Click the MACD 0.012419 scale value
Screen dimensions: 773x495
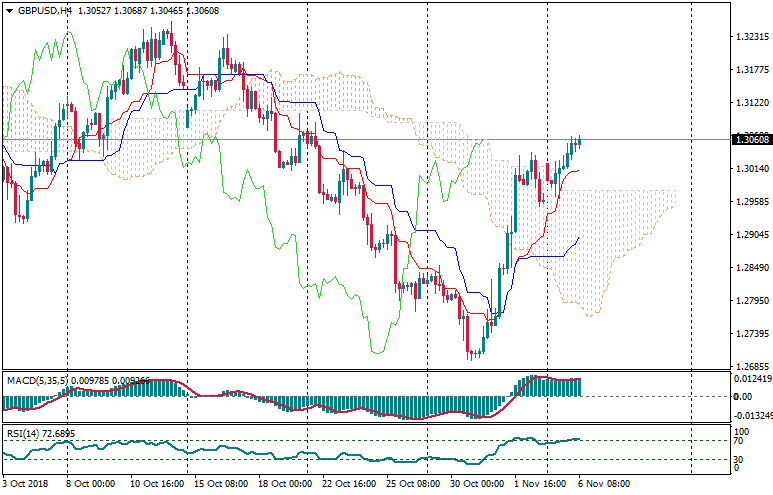[752, 378]
